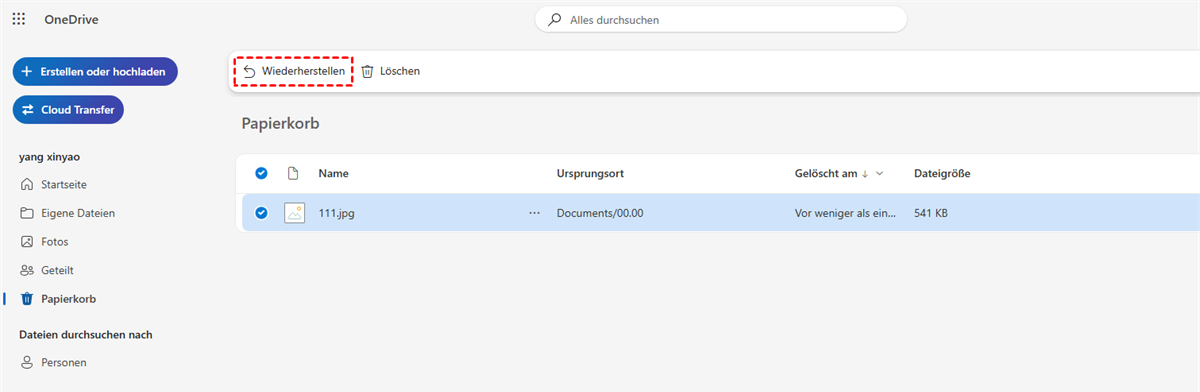The width and height of the screenshot is (1200, 392).
Task: Open Personen via the person icon
Action: (27, 362)
